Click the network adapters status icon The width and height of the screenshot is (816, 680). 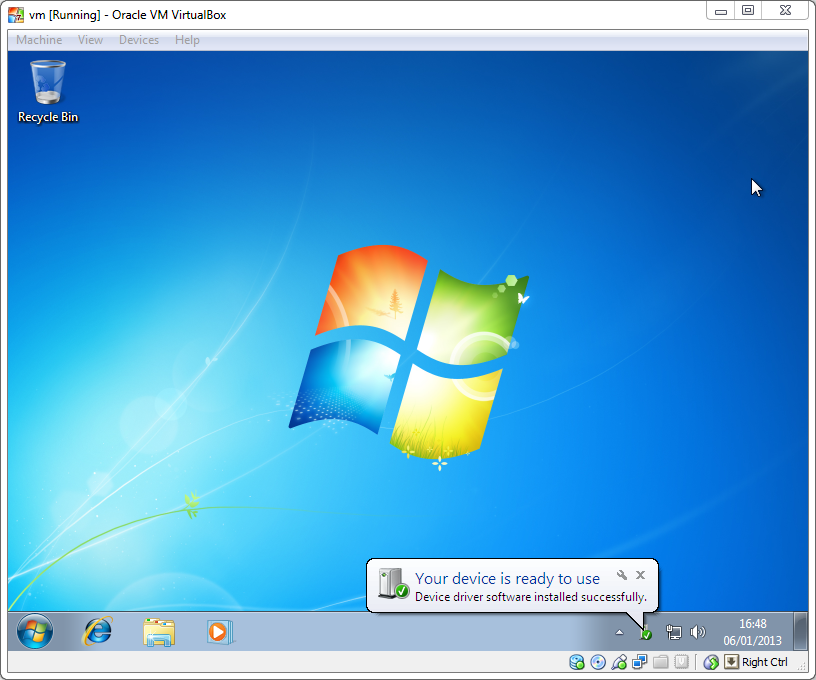(x=639, y=662)
